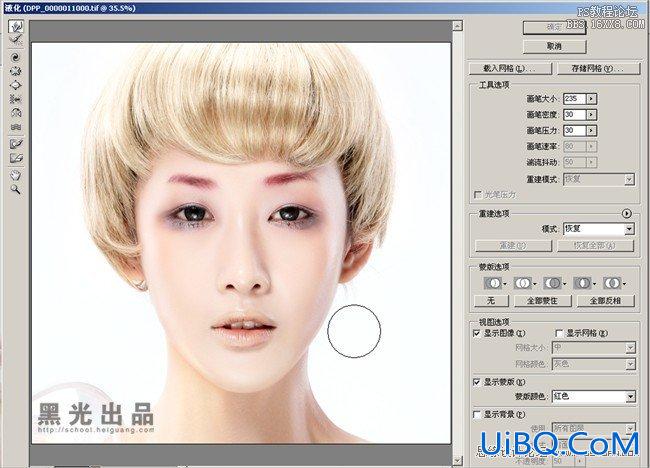
Task: Open the 湍流抖动 slider popup arrow
Action: pyautogui.click(x=592, y=162)
